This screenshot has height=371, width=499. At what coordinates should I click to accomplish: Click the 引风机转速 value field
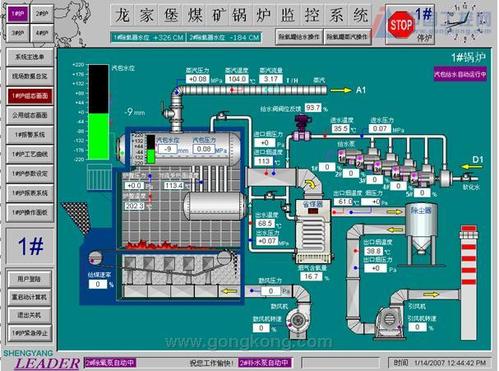coord(417,328)
